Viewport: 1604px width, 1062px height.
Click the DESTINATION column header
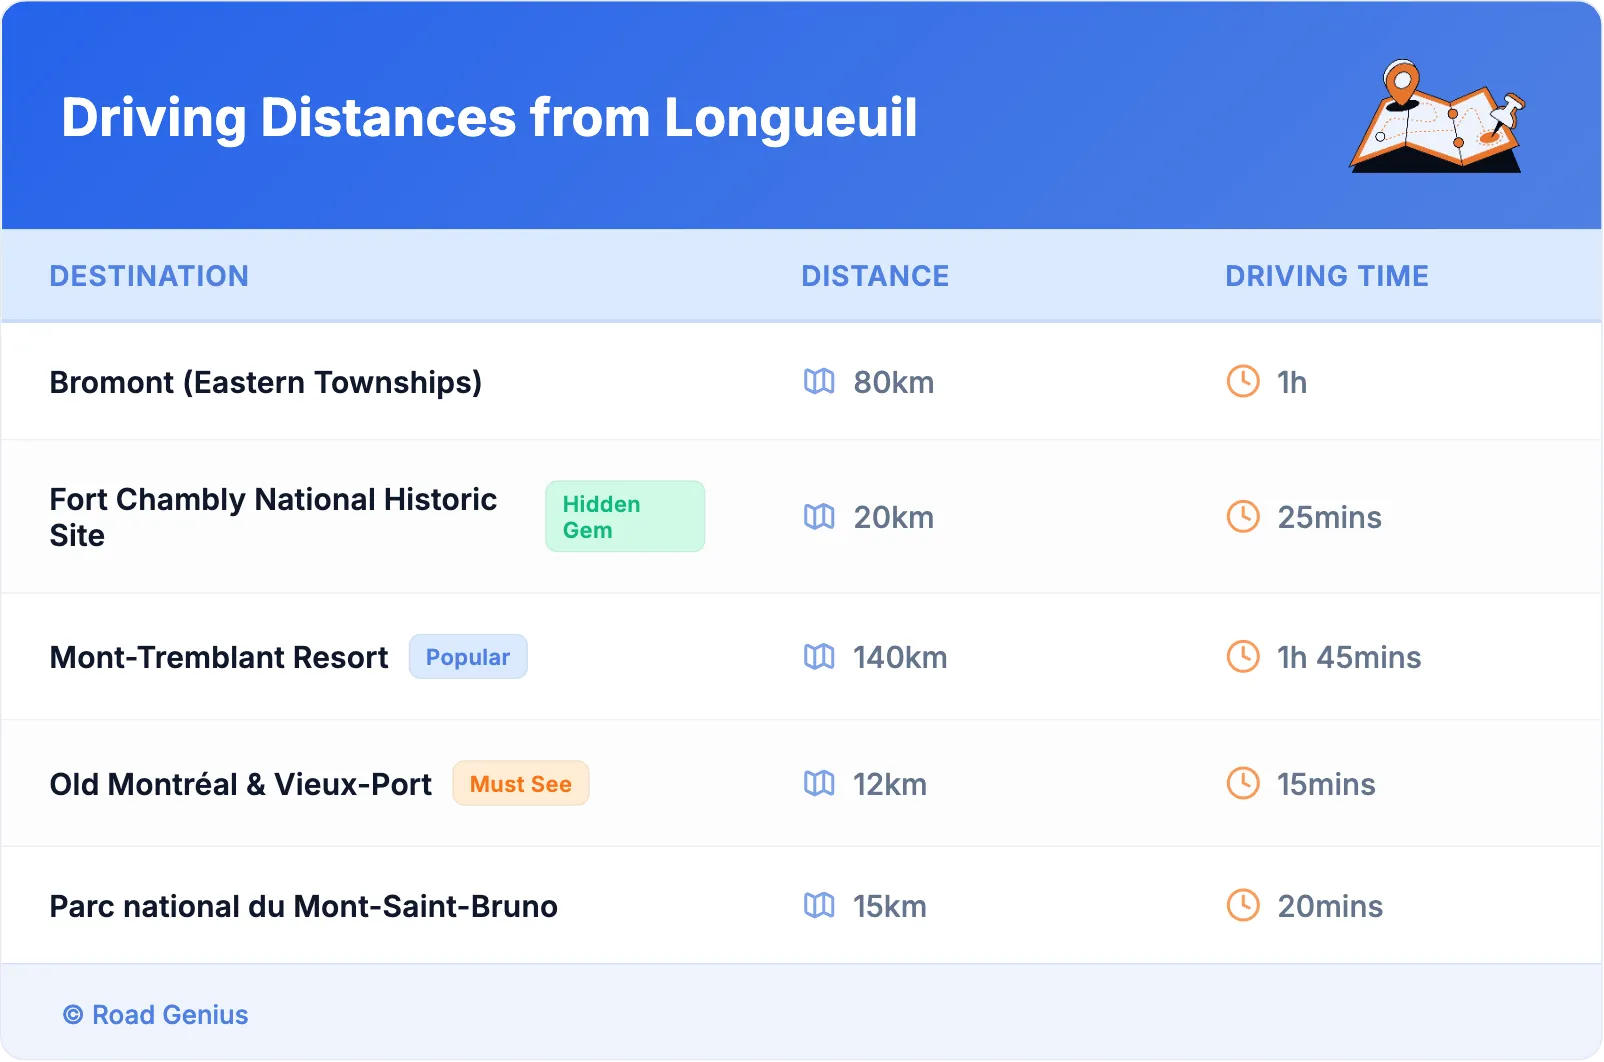149,276
